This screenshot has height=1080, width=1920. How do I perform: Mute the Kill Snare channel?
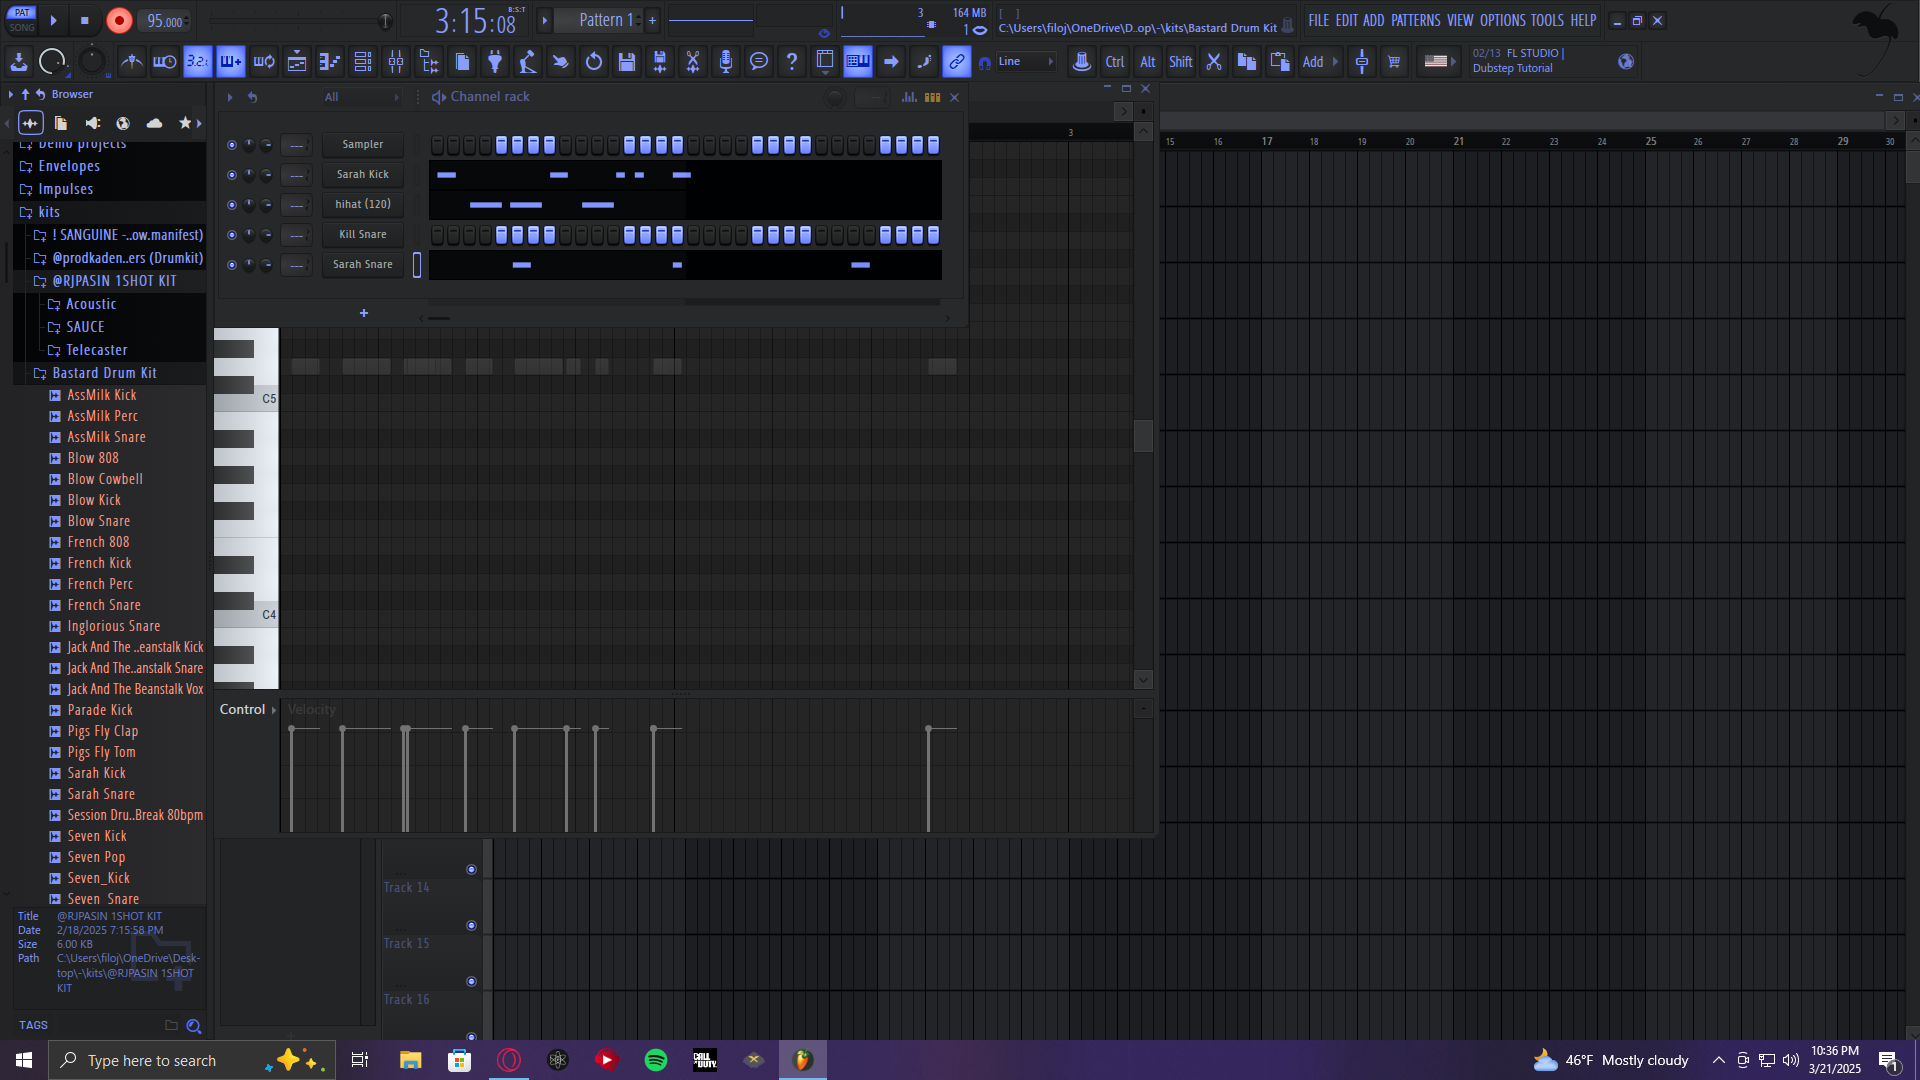coord(232,235)
